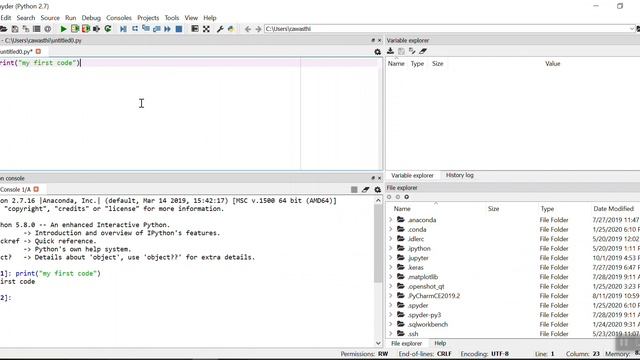Viewport: 640px width, 360px height.
Task: Save file icon in main toolbar
Action: coord(15,29)
